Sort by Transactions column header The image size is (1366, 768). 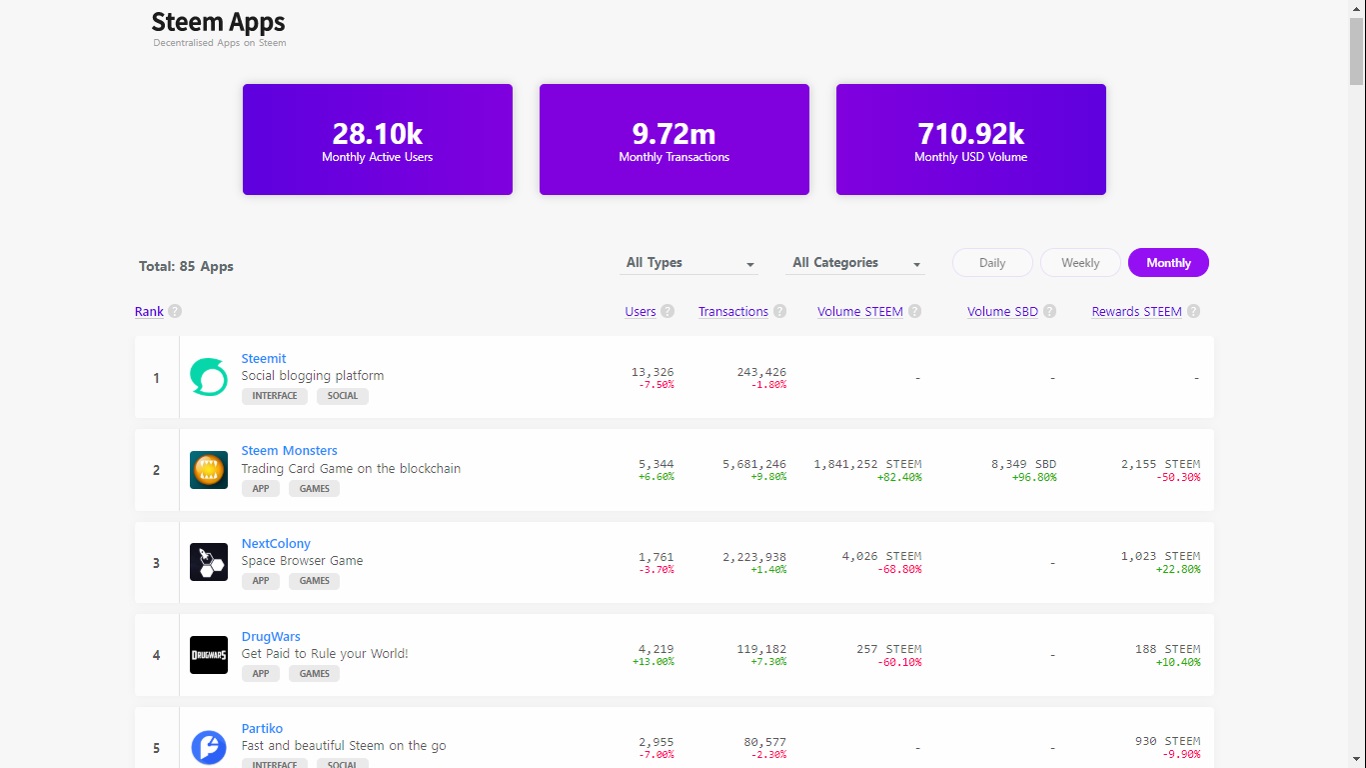coord(733,311)
